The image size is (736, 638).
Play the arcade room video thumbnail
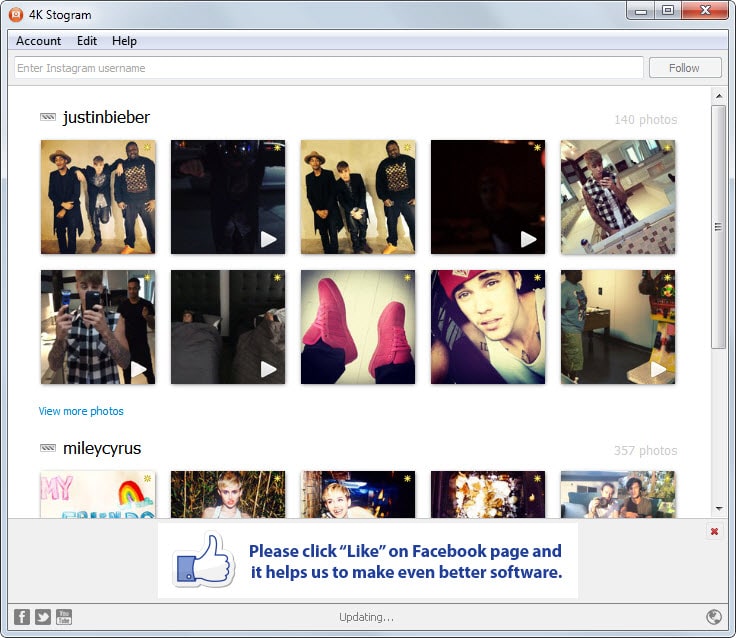click(618, 327)
